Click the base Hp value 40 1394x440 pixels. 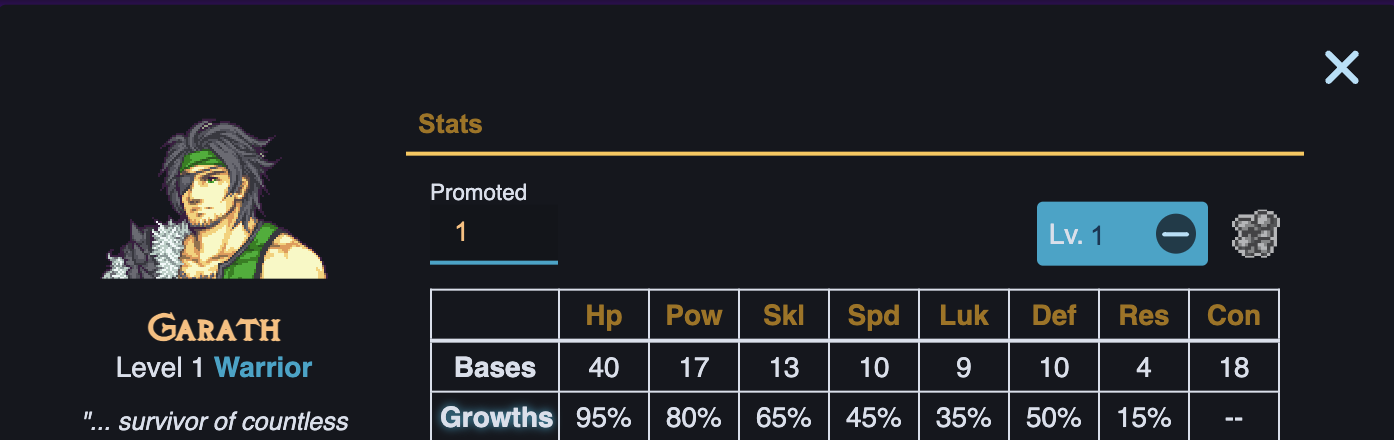(x=604, y=367)
